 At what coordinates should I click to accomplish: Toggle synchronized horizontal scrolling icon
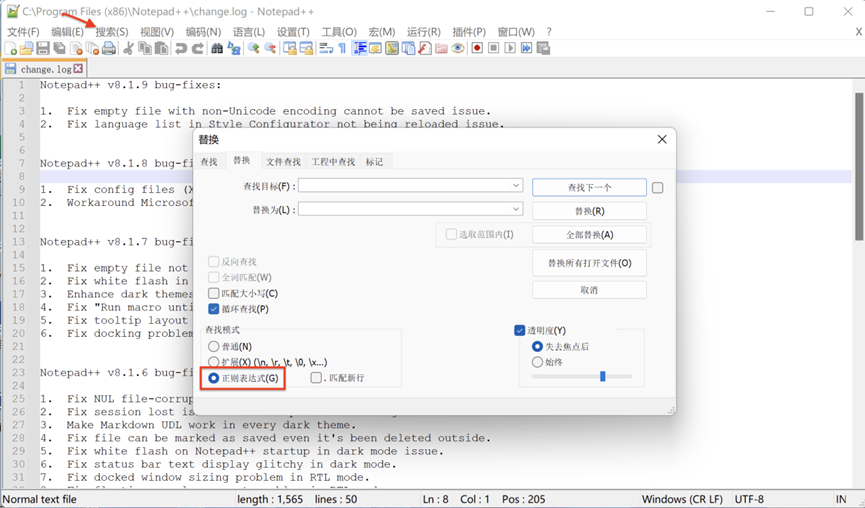(306, 49)
